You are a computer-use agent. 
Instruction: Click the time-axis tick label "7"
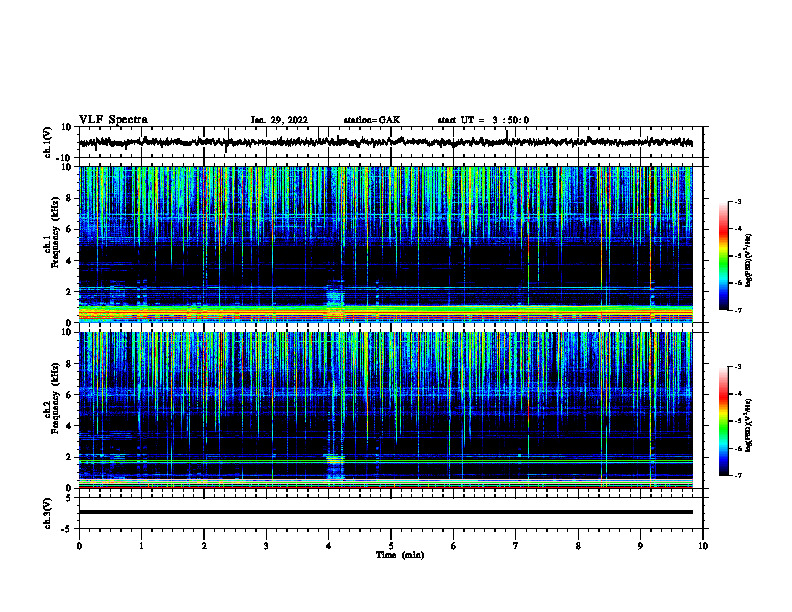click(516, 546)
